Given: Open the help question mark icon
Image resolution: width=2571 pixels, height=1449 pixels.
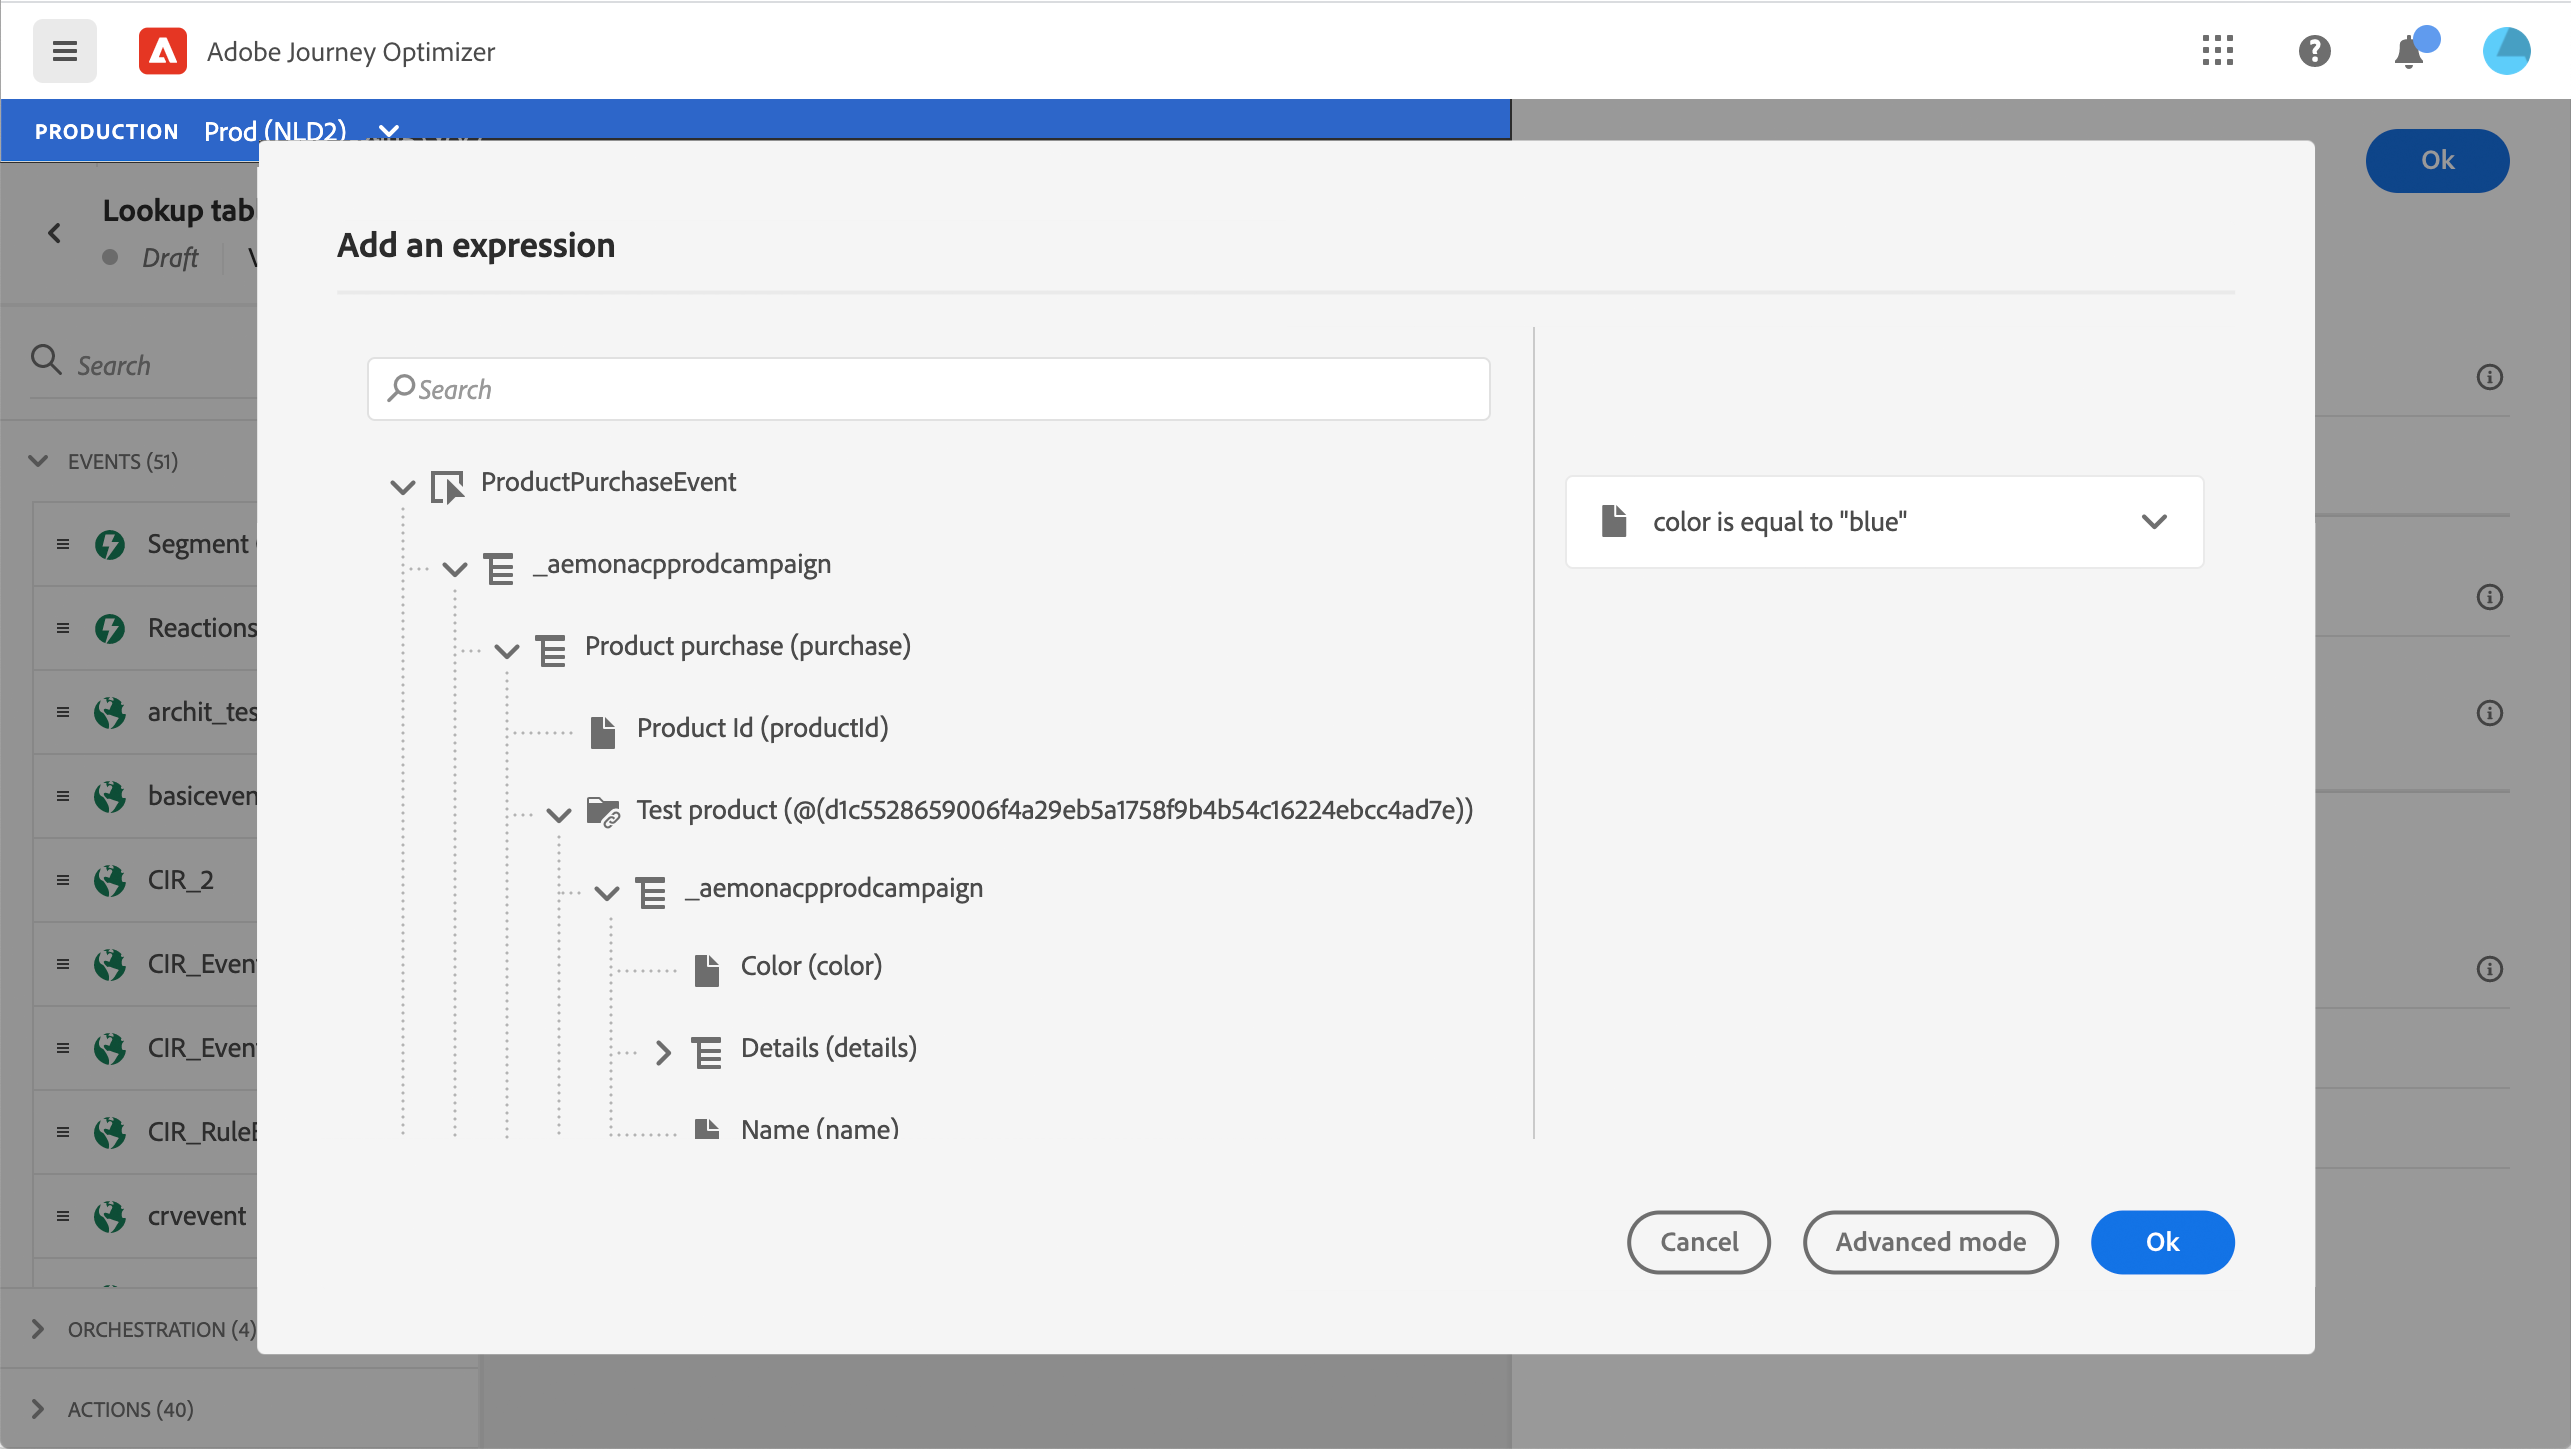Looking at the screenshot, I should pyautogui.click(x=2314, y=51).
